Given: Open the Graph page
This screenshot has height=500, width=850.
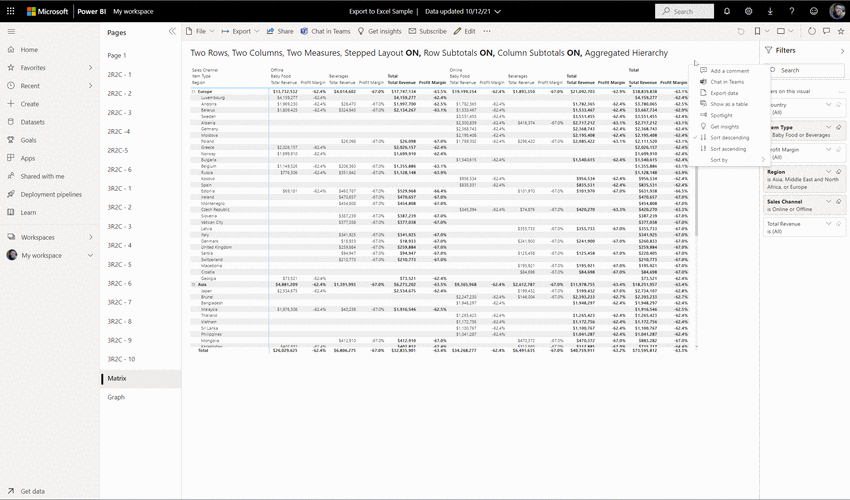Looking at the screenshot, I should coord(116,397).
